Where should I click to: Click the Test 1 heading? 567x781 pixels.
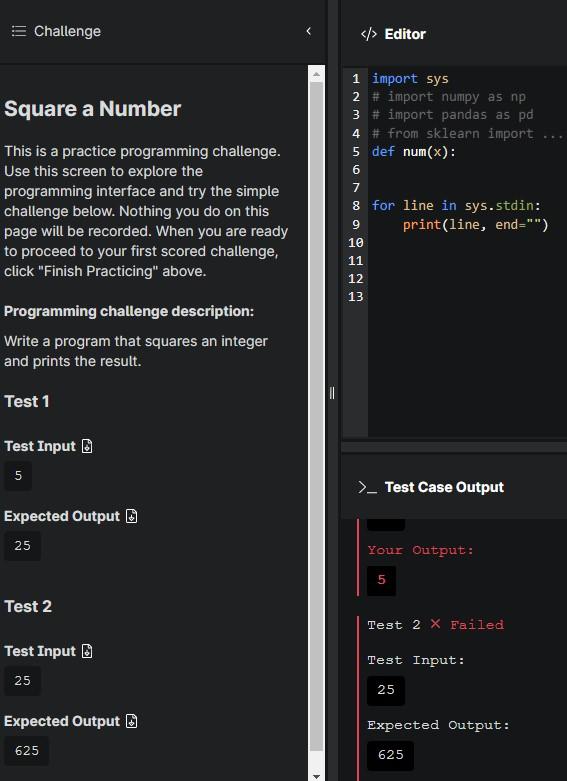[x=27, y=401]
